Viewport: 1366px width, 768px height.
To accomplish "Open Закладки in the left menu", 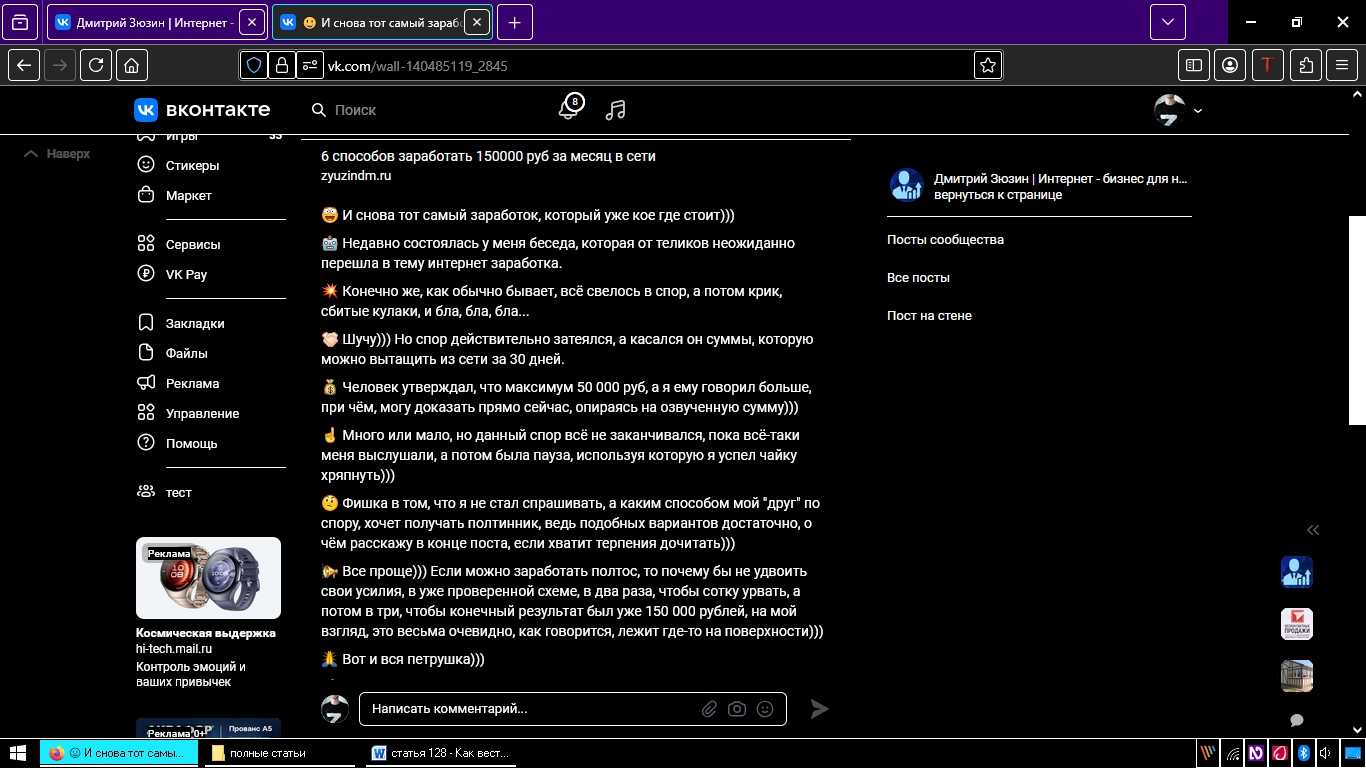I will (x=195, y=323).
